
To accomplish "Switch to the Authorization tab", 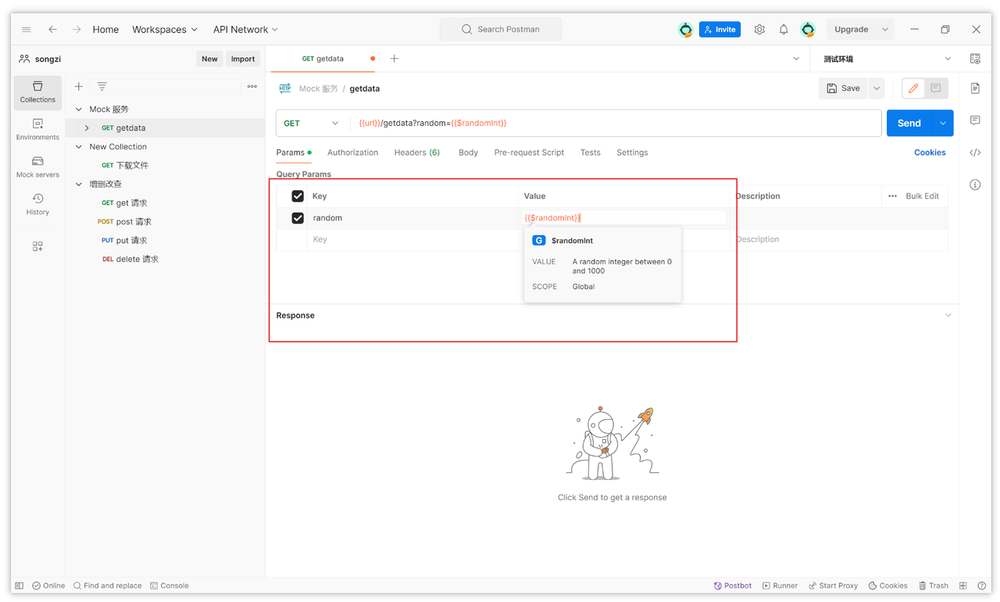I will [353, 152].
